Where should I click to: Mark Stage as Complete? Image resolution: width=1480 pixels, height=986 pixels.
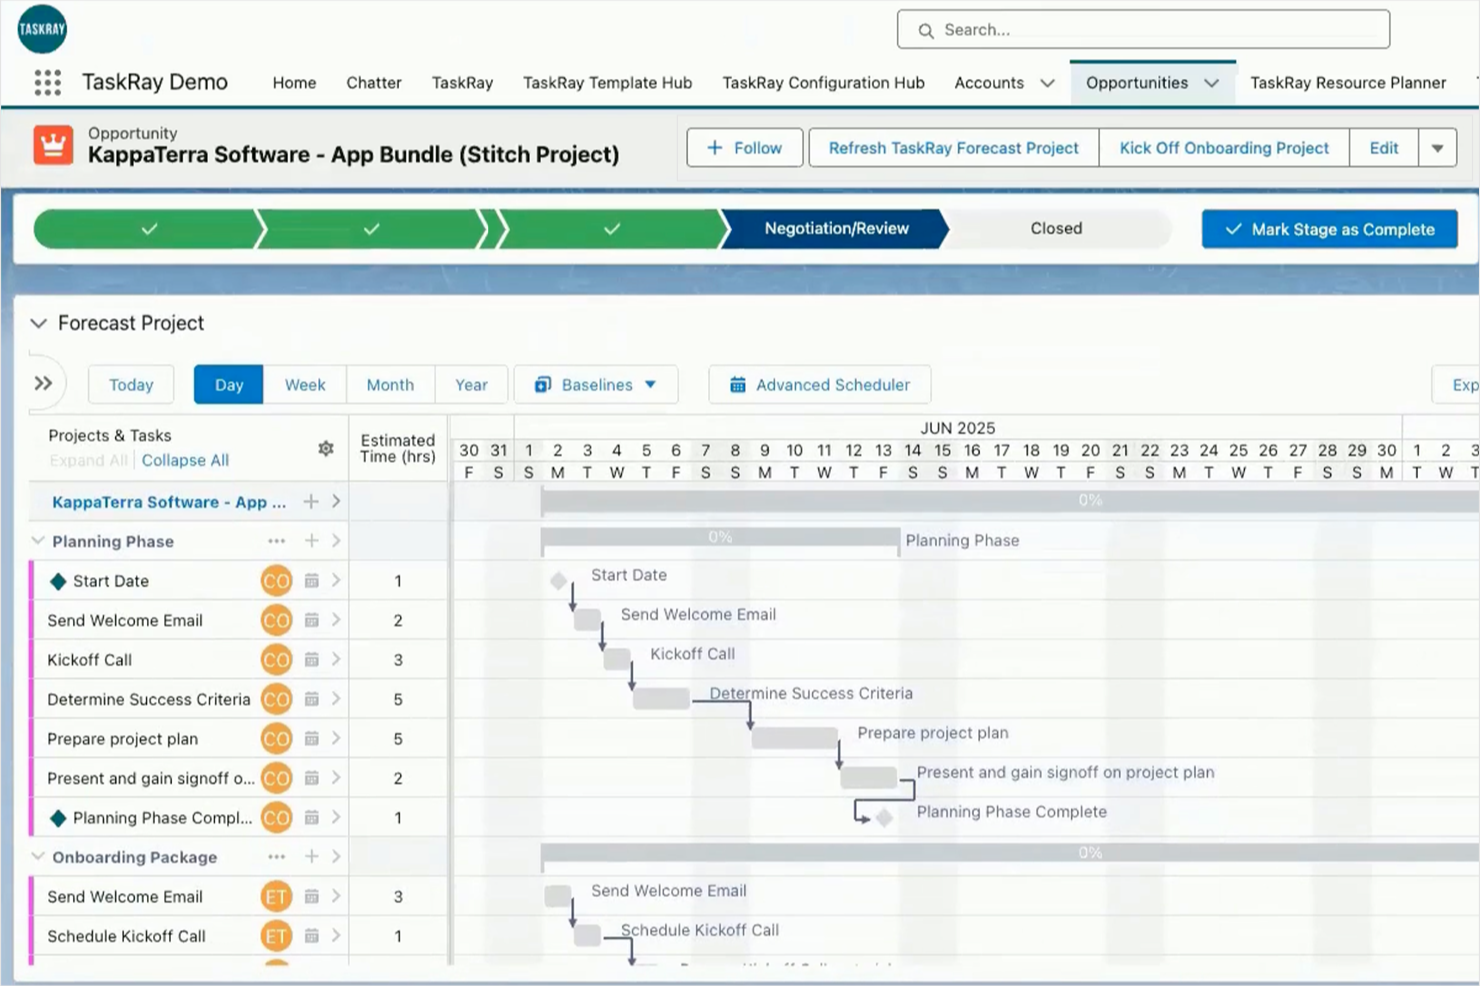(1329, 229)
